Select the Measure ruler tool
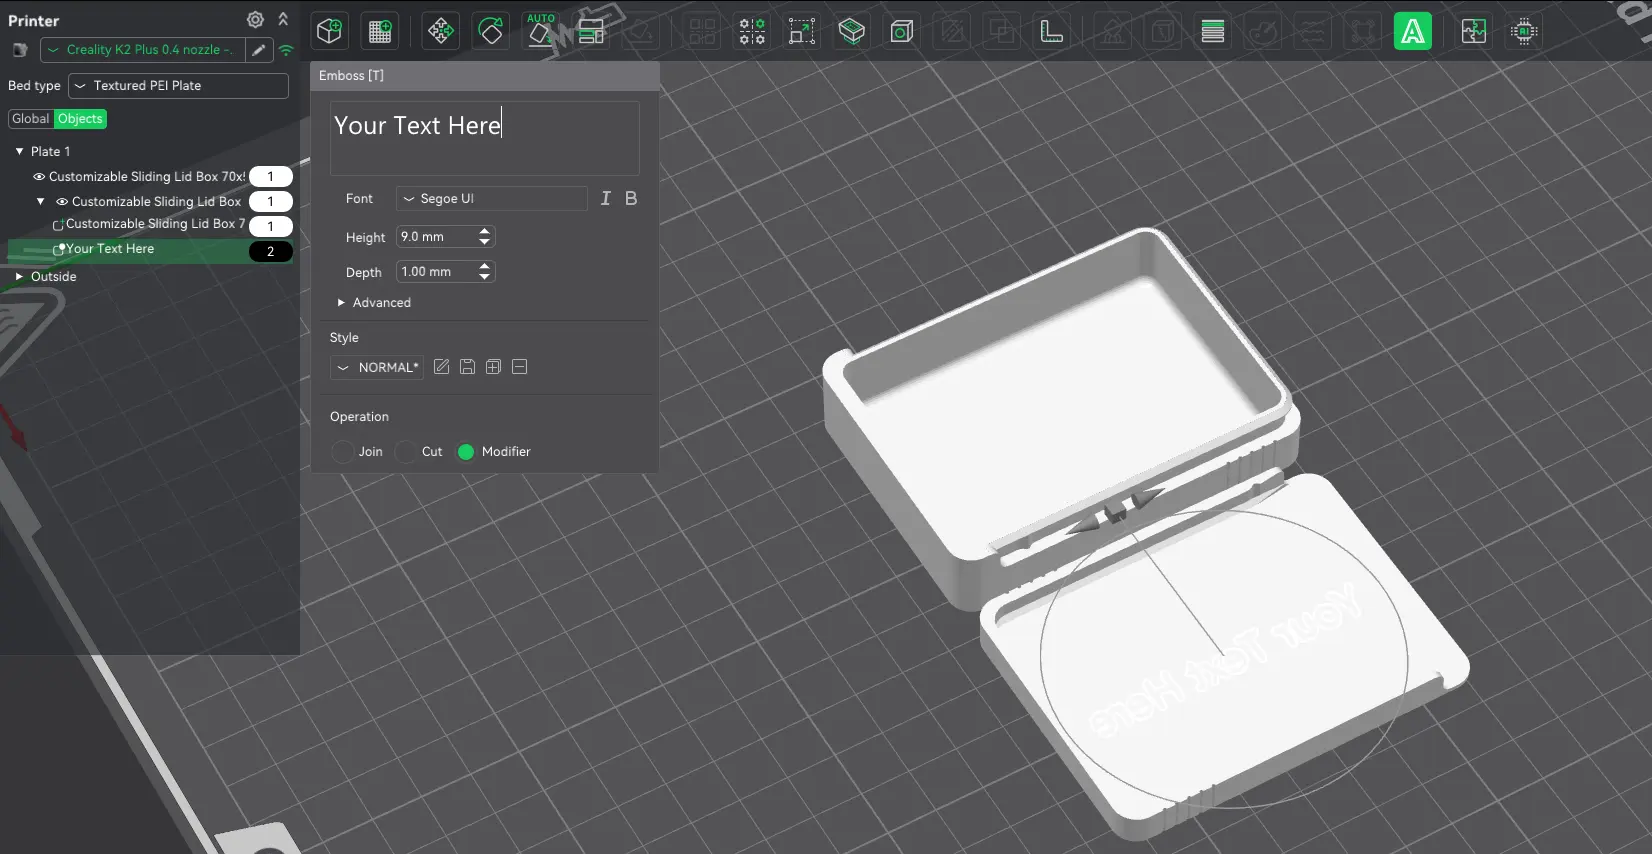1652x854 pixels. click(x=1052, y=32)
